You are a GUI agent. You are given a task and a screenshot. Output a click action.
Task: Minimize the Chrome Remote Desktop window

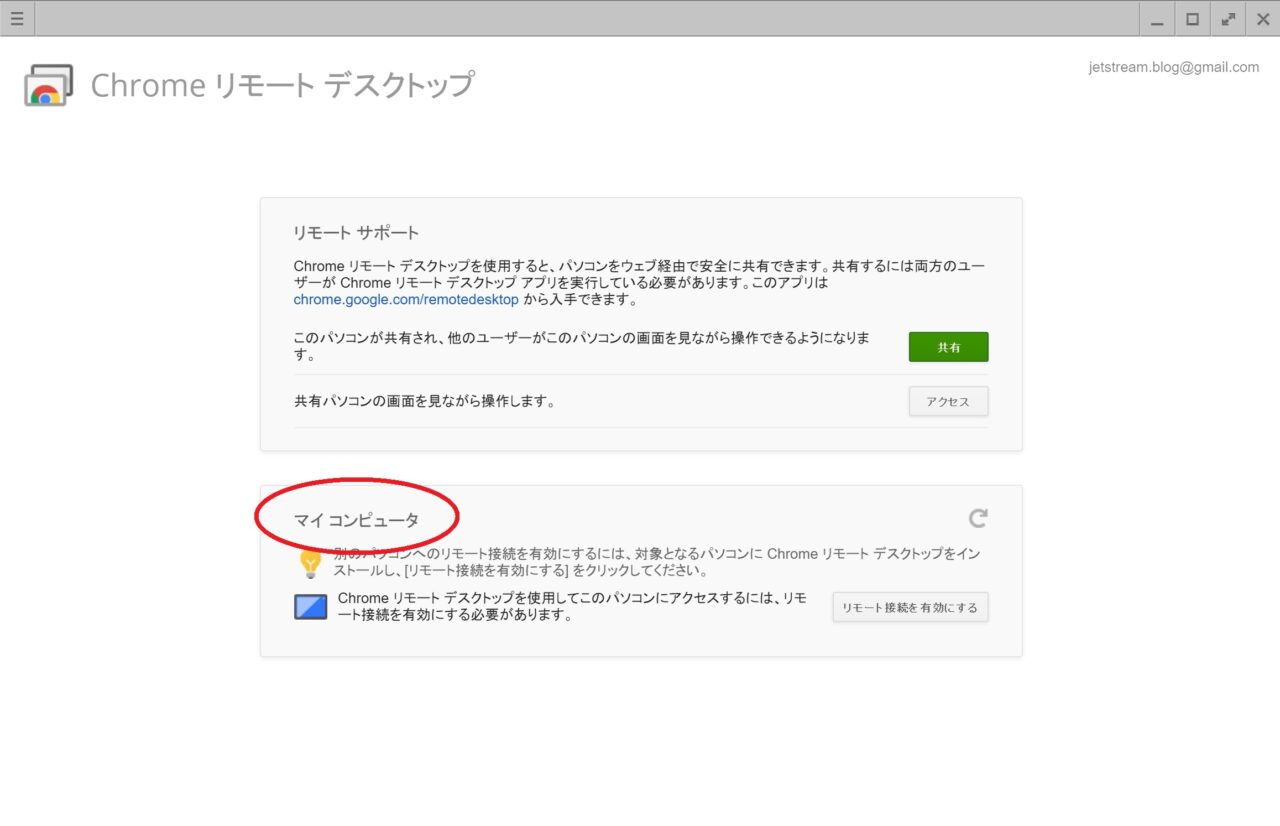click(1157, 19)
